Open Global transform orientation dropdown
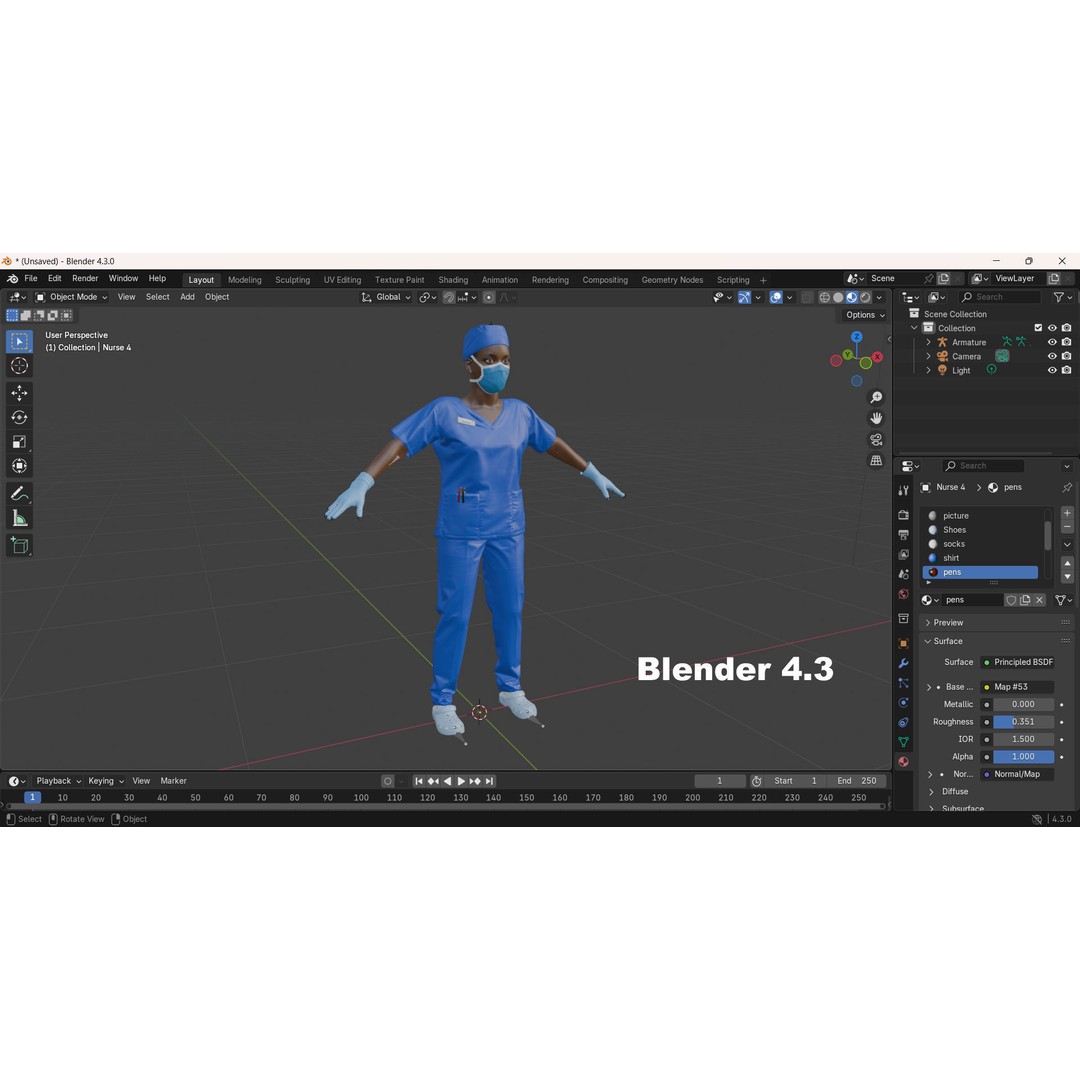 coord(386,297)
